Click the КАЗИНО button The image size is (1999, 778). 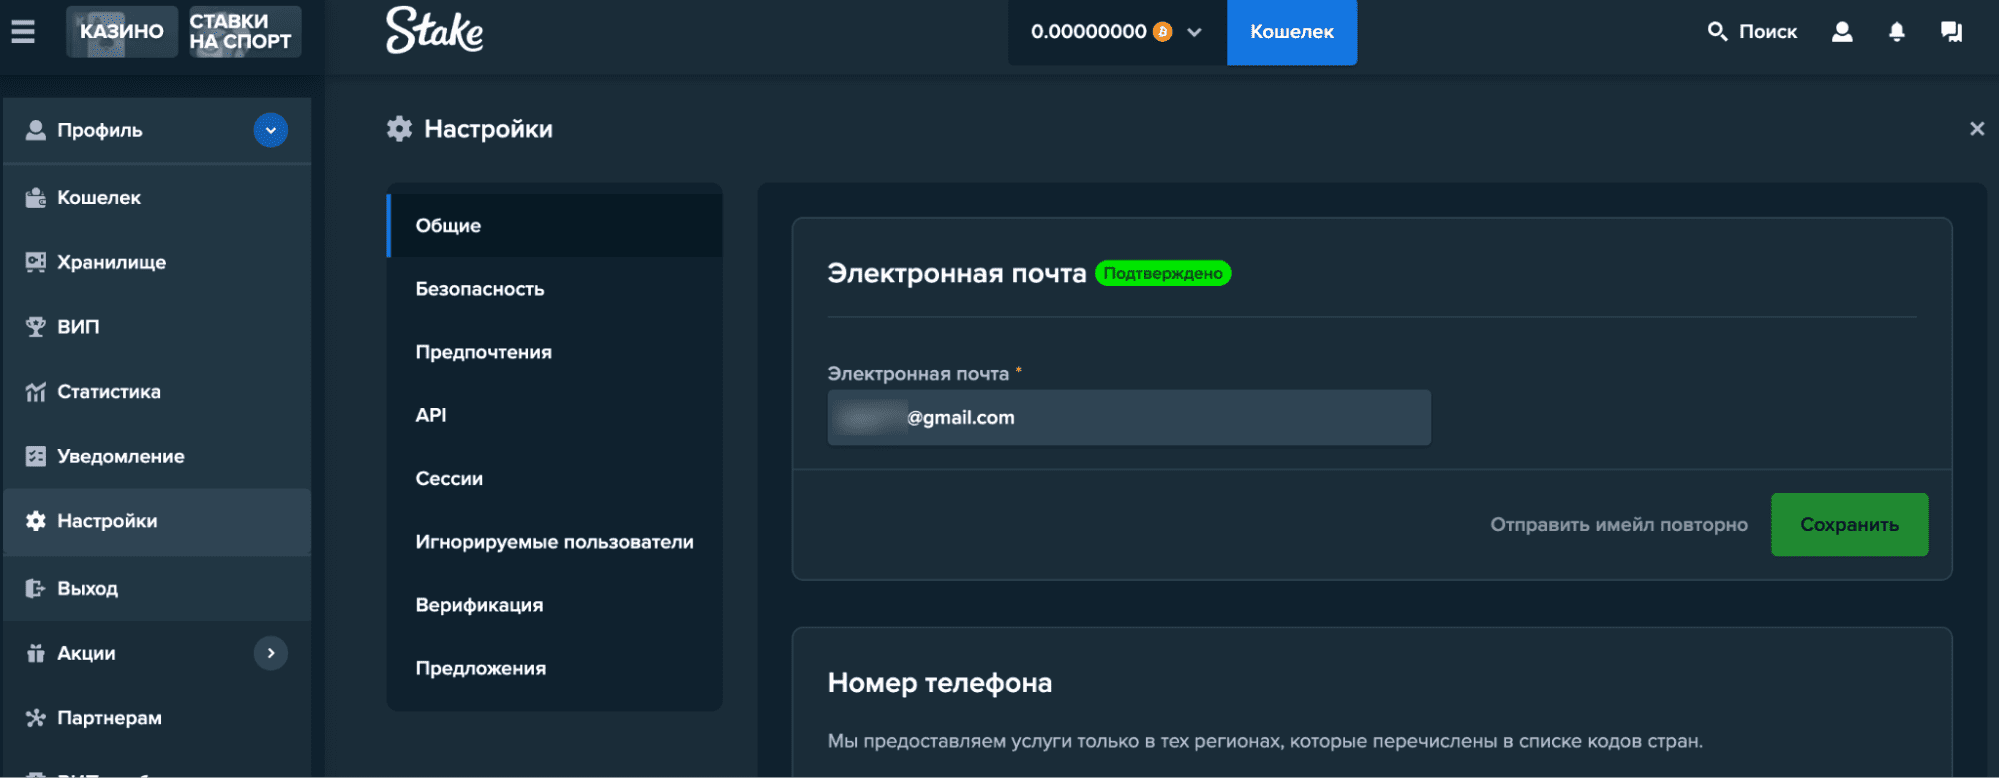click(x=122, y=31)
